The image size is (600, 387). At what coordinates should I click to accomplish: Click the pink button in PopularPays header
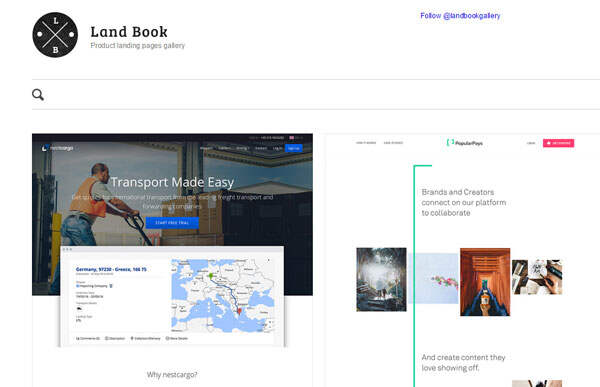tap(558, 143)
